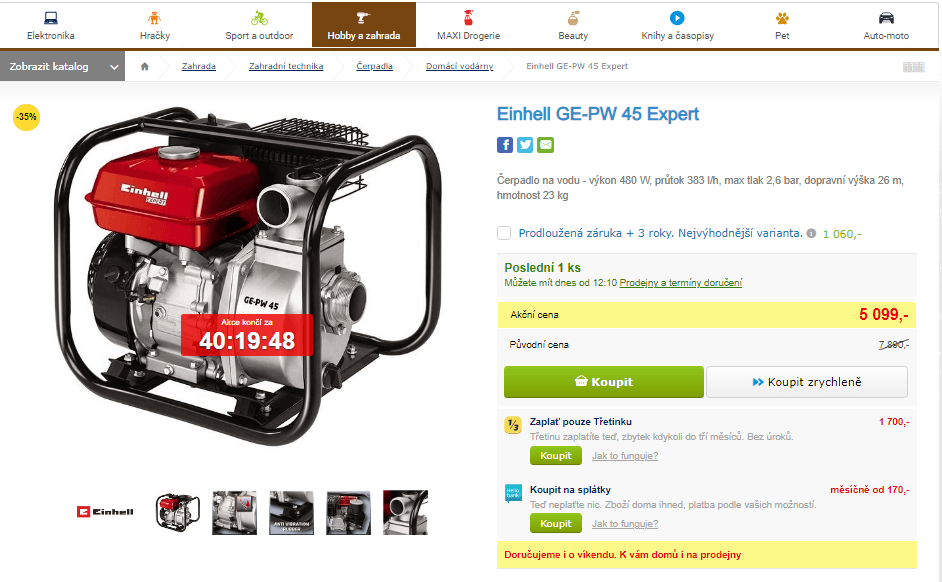Share product via Twitter icon
The width and height of the screenshot is (942, 582).
tap(525, 145)
